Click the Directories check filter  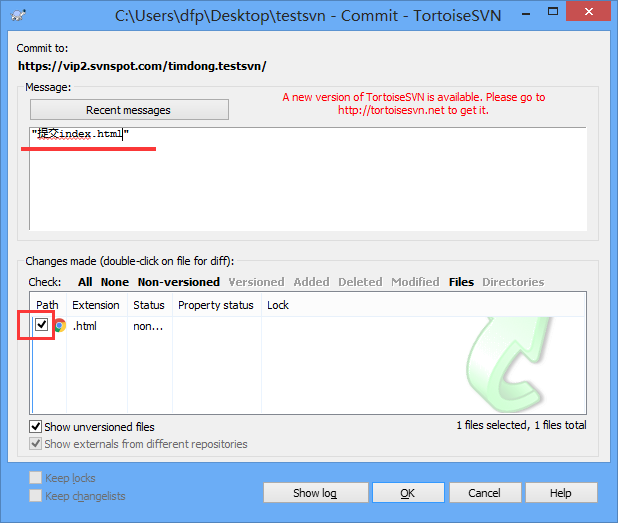513,282
